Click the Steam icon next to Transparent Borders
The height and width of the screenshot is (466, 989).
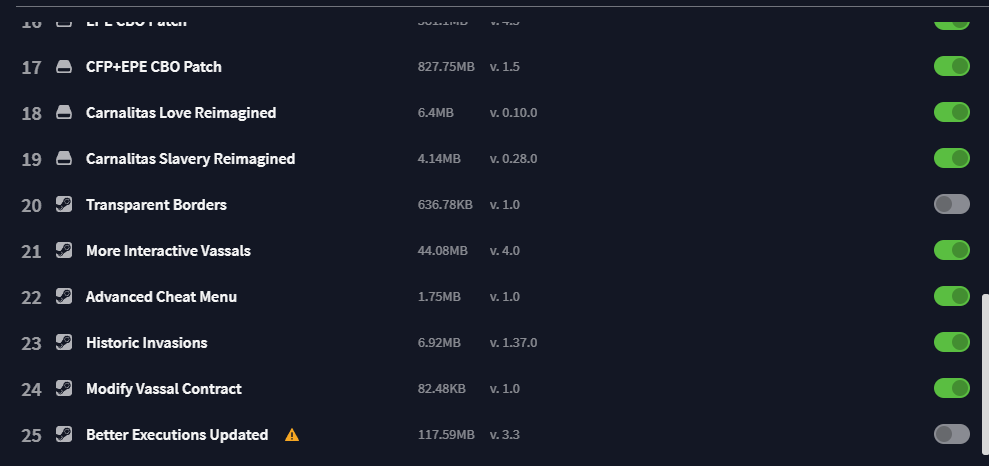(64, 204)
